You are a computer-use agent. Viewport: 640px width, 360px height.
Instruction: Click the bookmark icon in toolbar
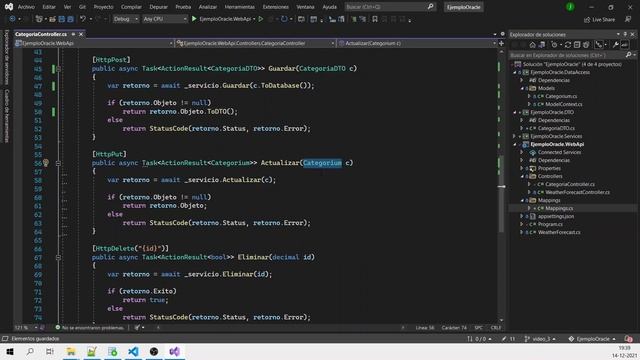click(x=375, y=19)
